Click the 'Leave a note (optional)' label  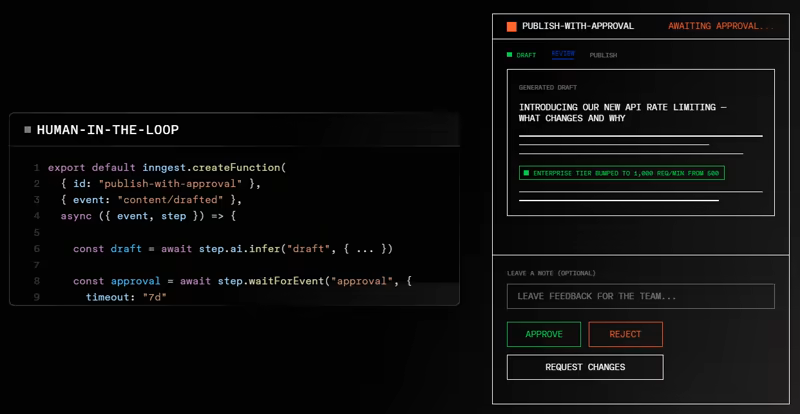(x=551, y=273)
